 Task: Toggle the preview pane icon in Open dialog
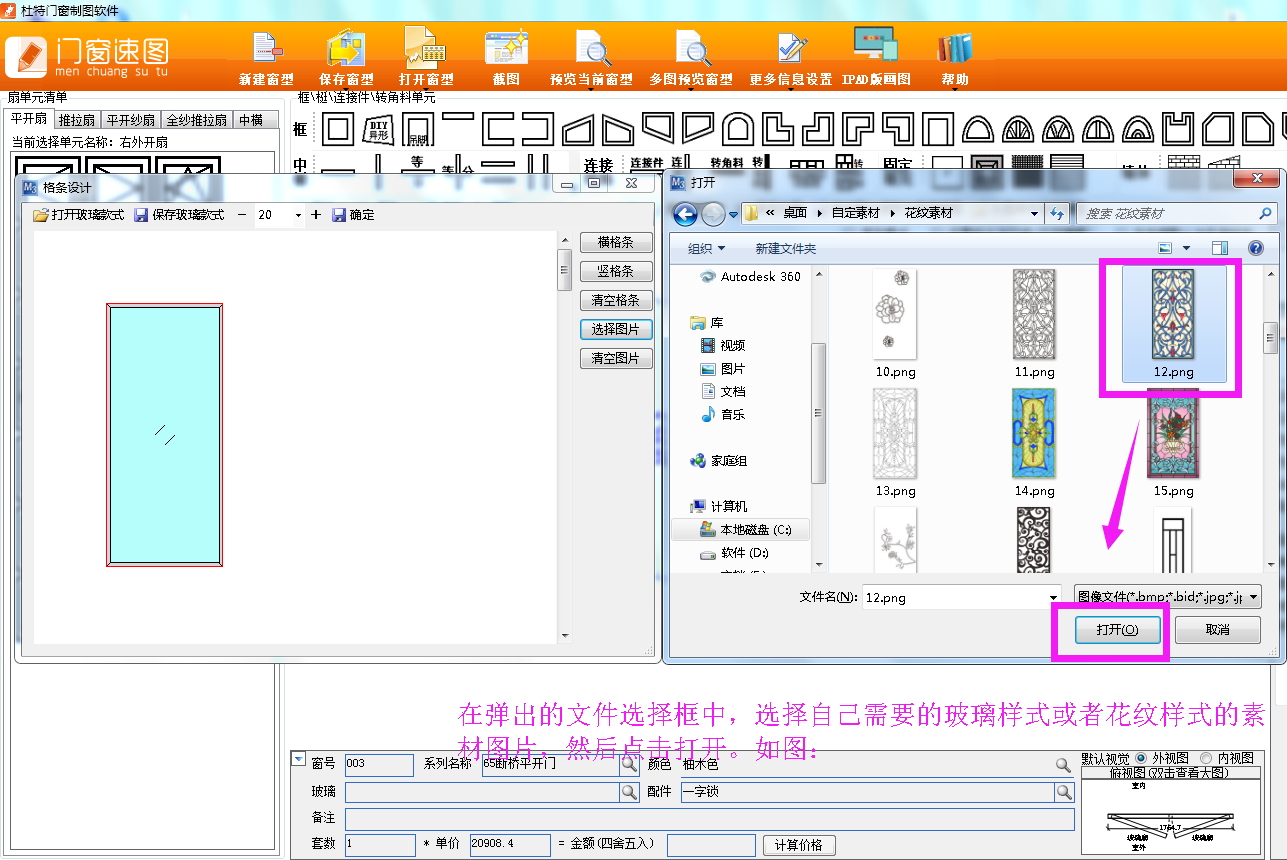tap(1220, 248)
